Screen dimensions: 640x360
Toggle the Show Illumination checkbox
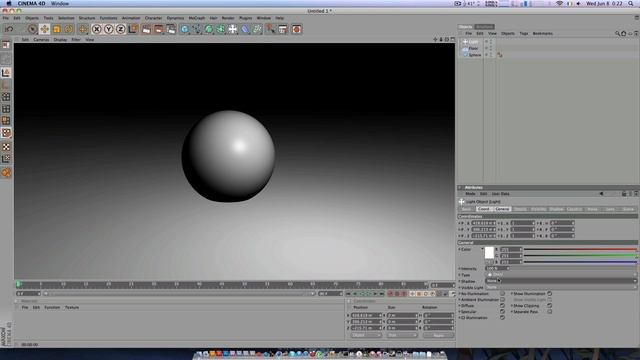550,293
